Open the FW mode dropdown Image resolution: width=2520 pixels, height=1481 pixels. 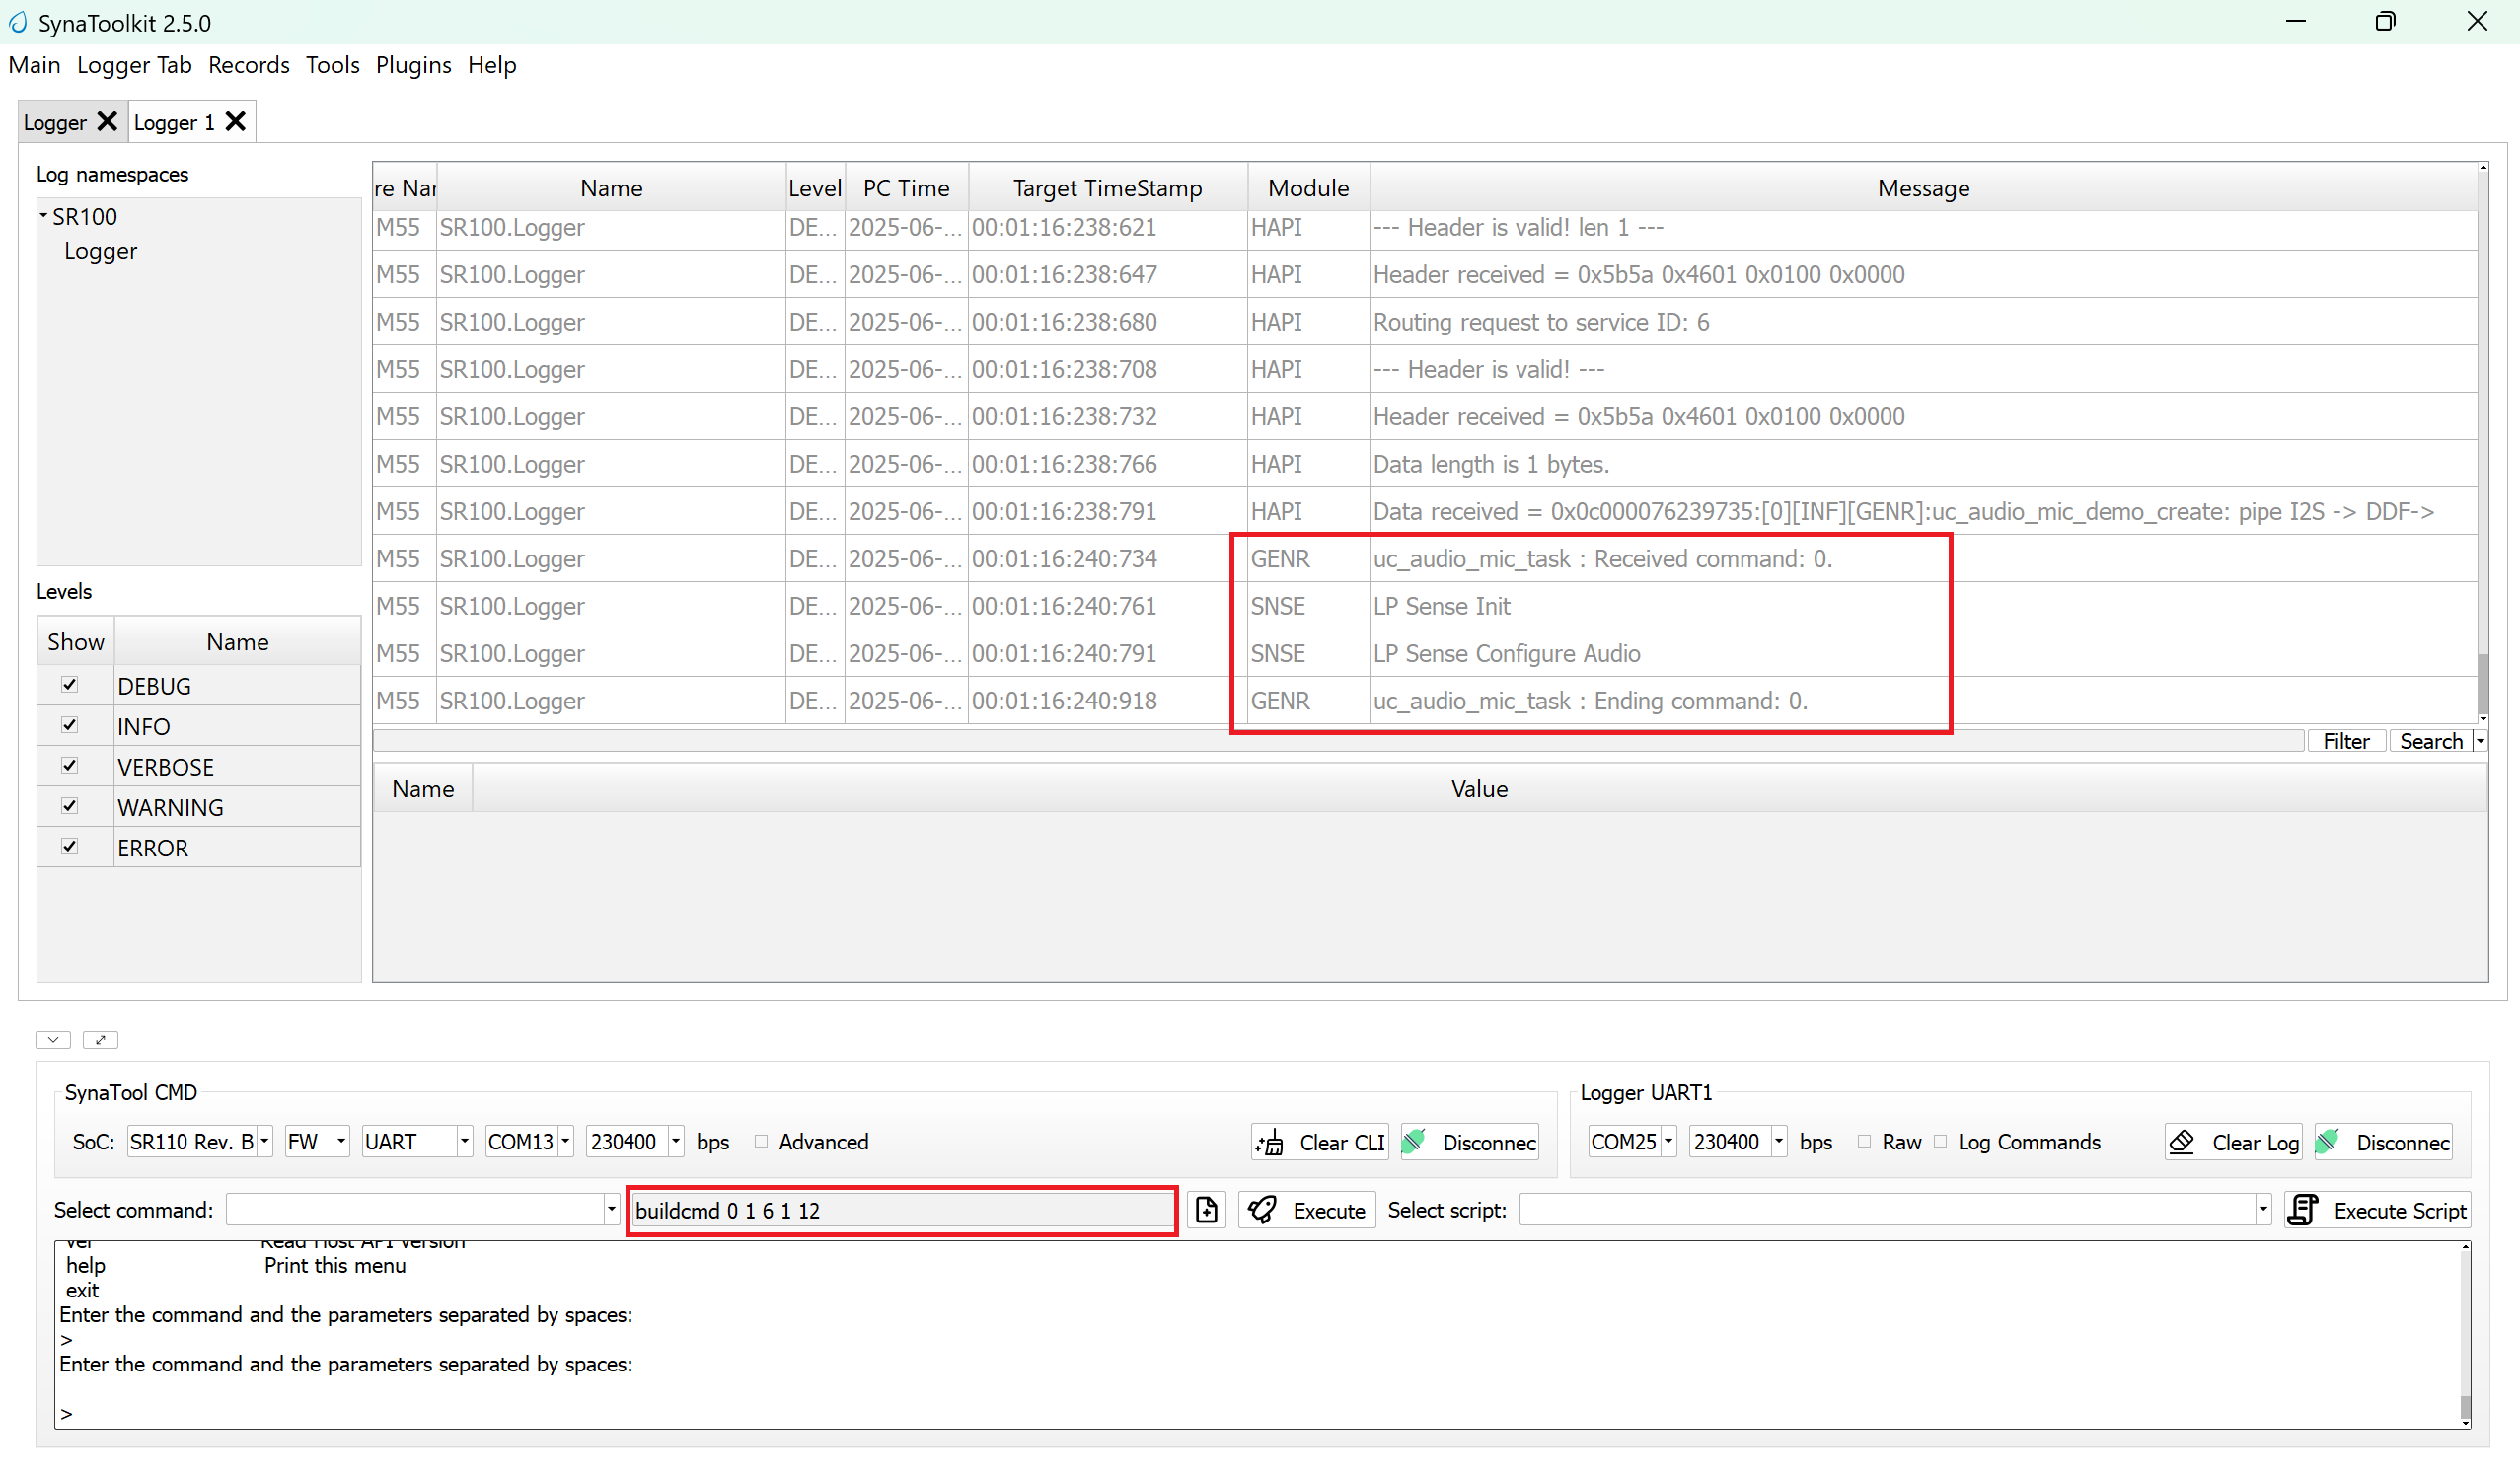coord(341,1141)
